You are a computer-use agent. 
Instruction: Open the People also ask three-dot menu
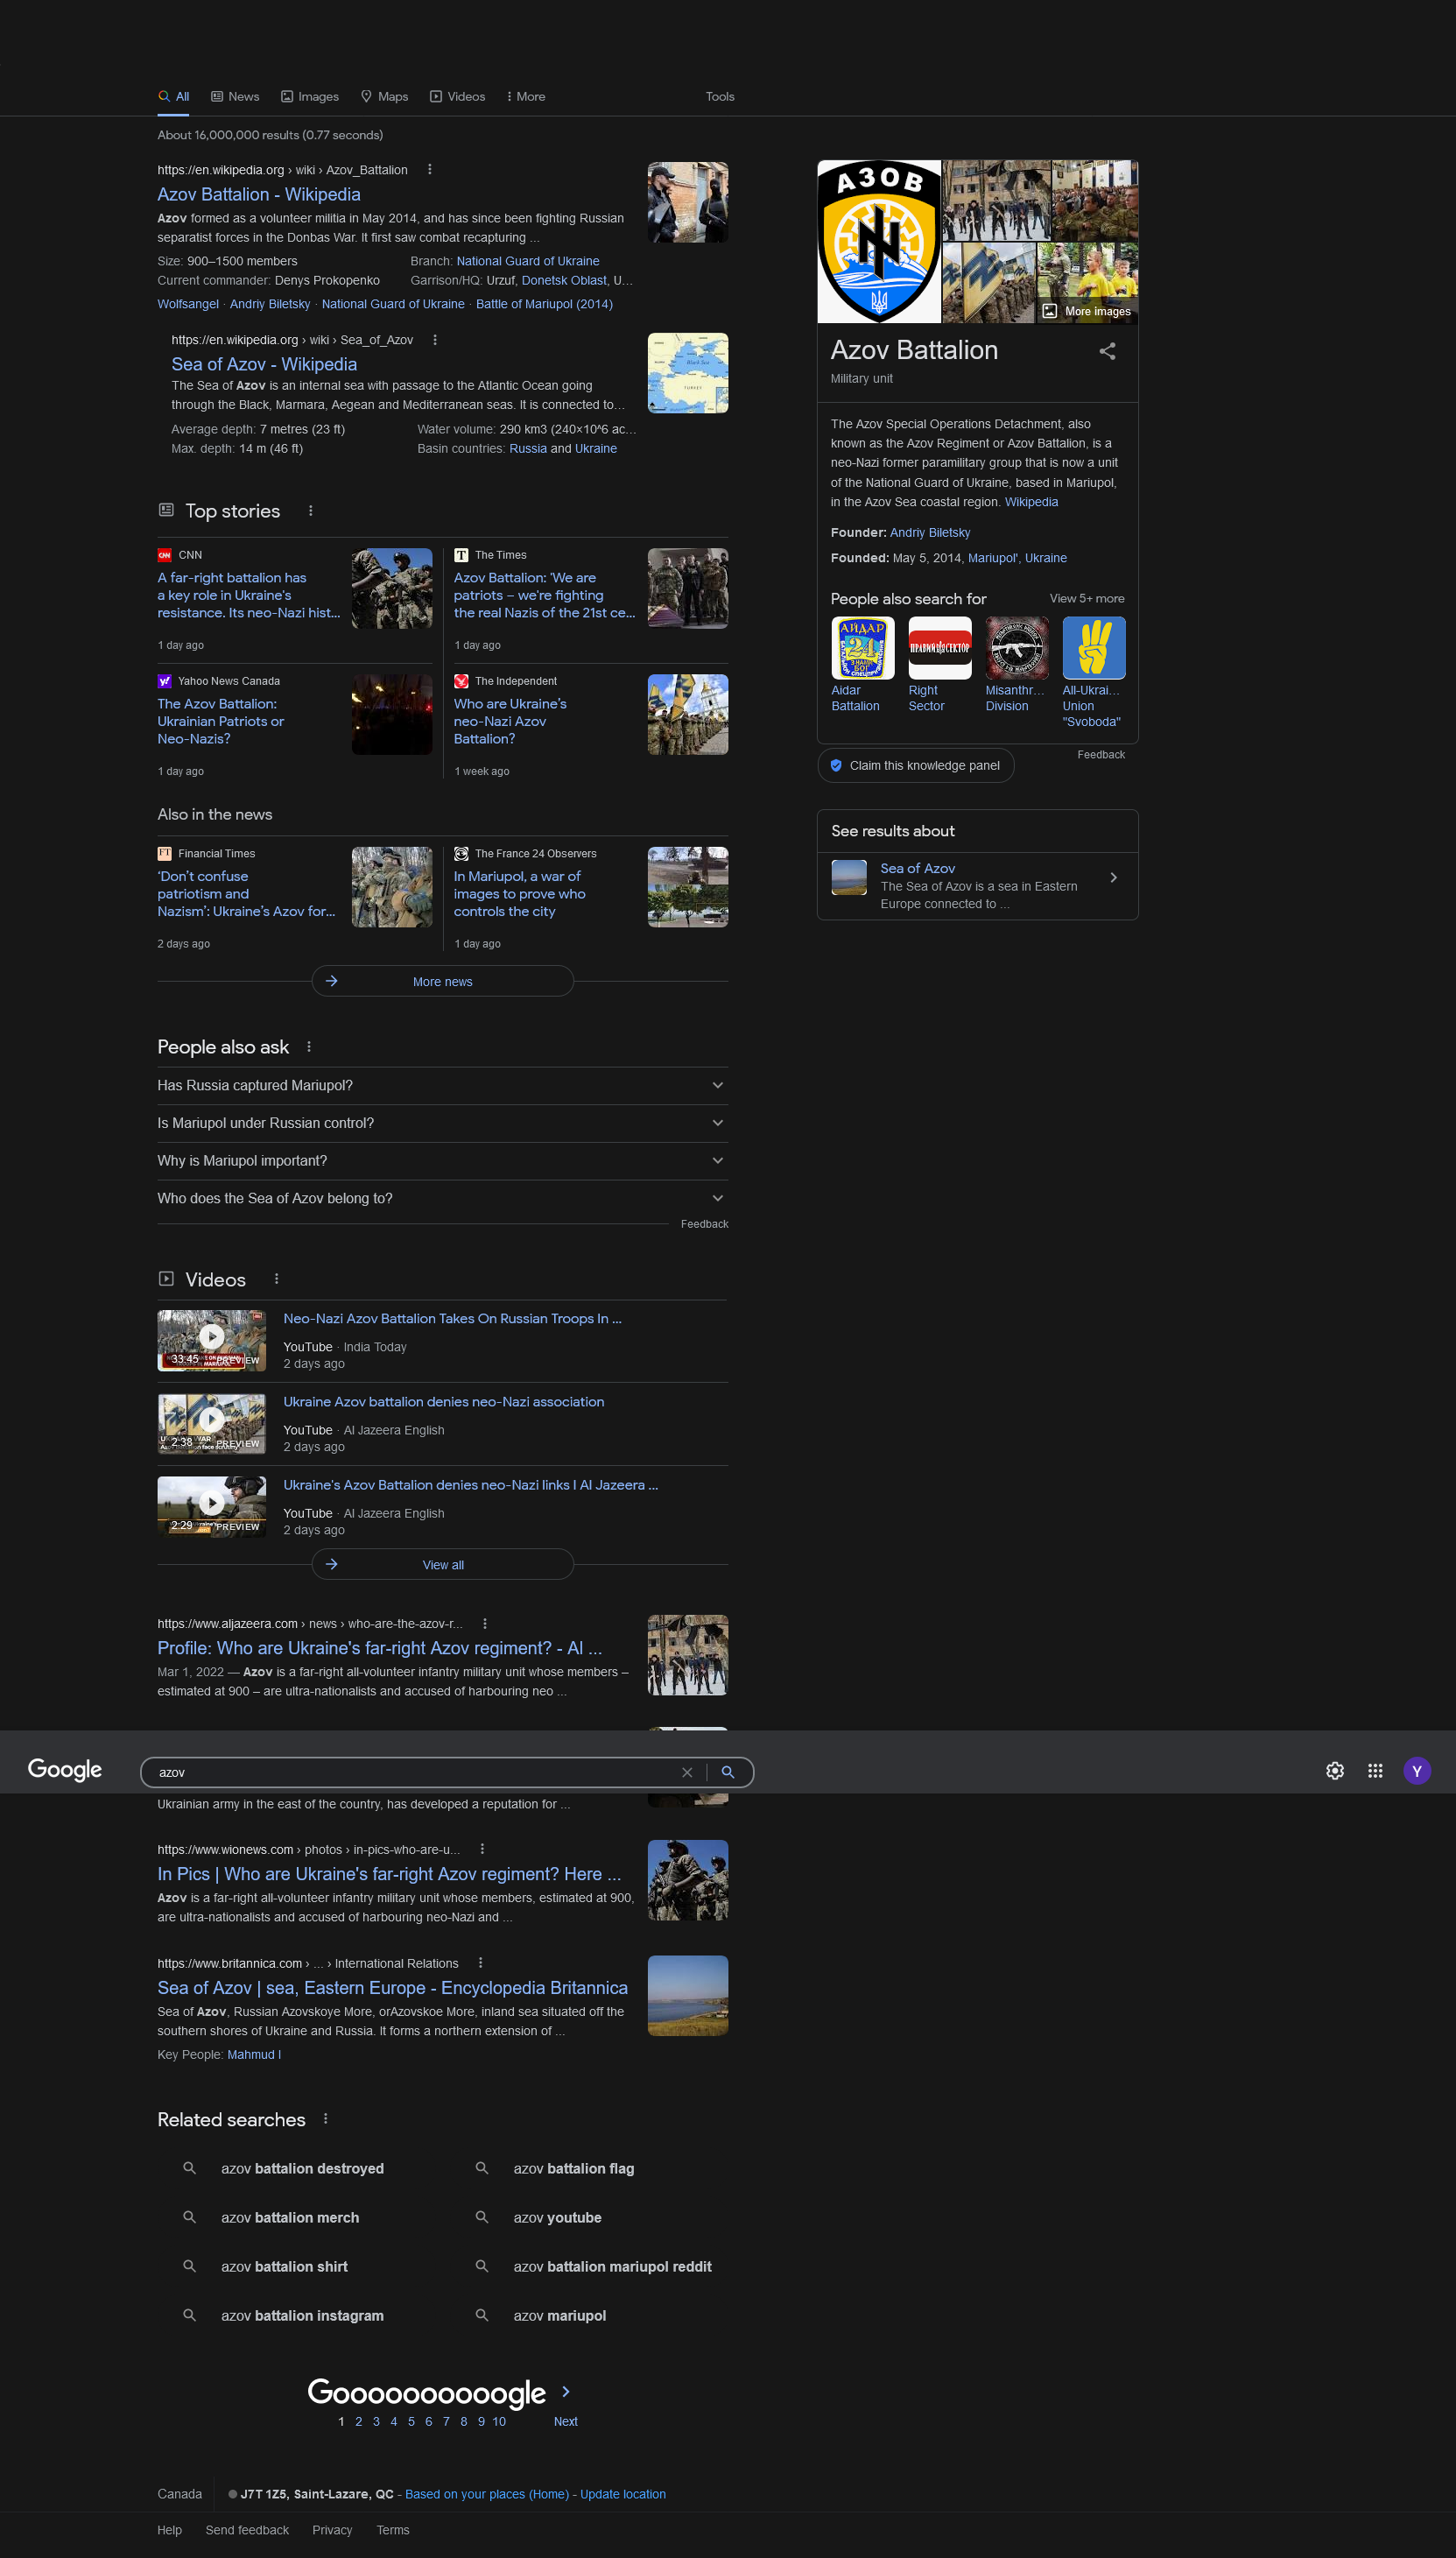click(x=309, y=1047)
